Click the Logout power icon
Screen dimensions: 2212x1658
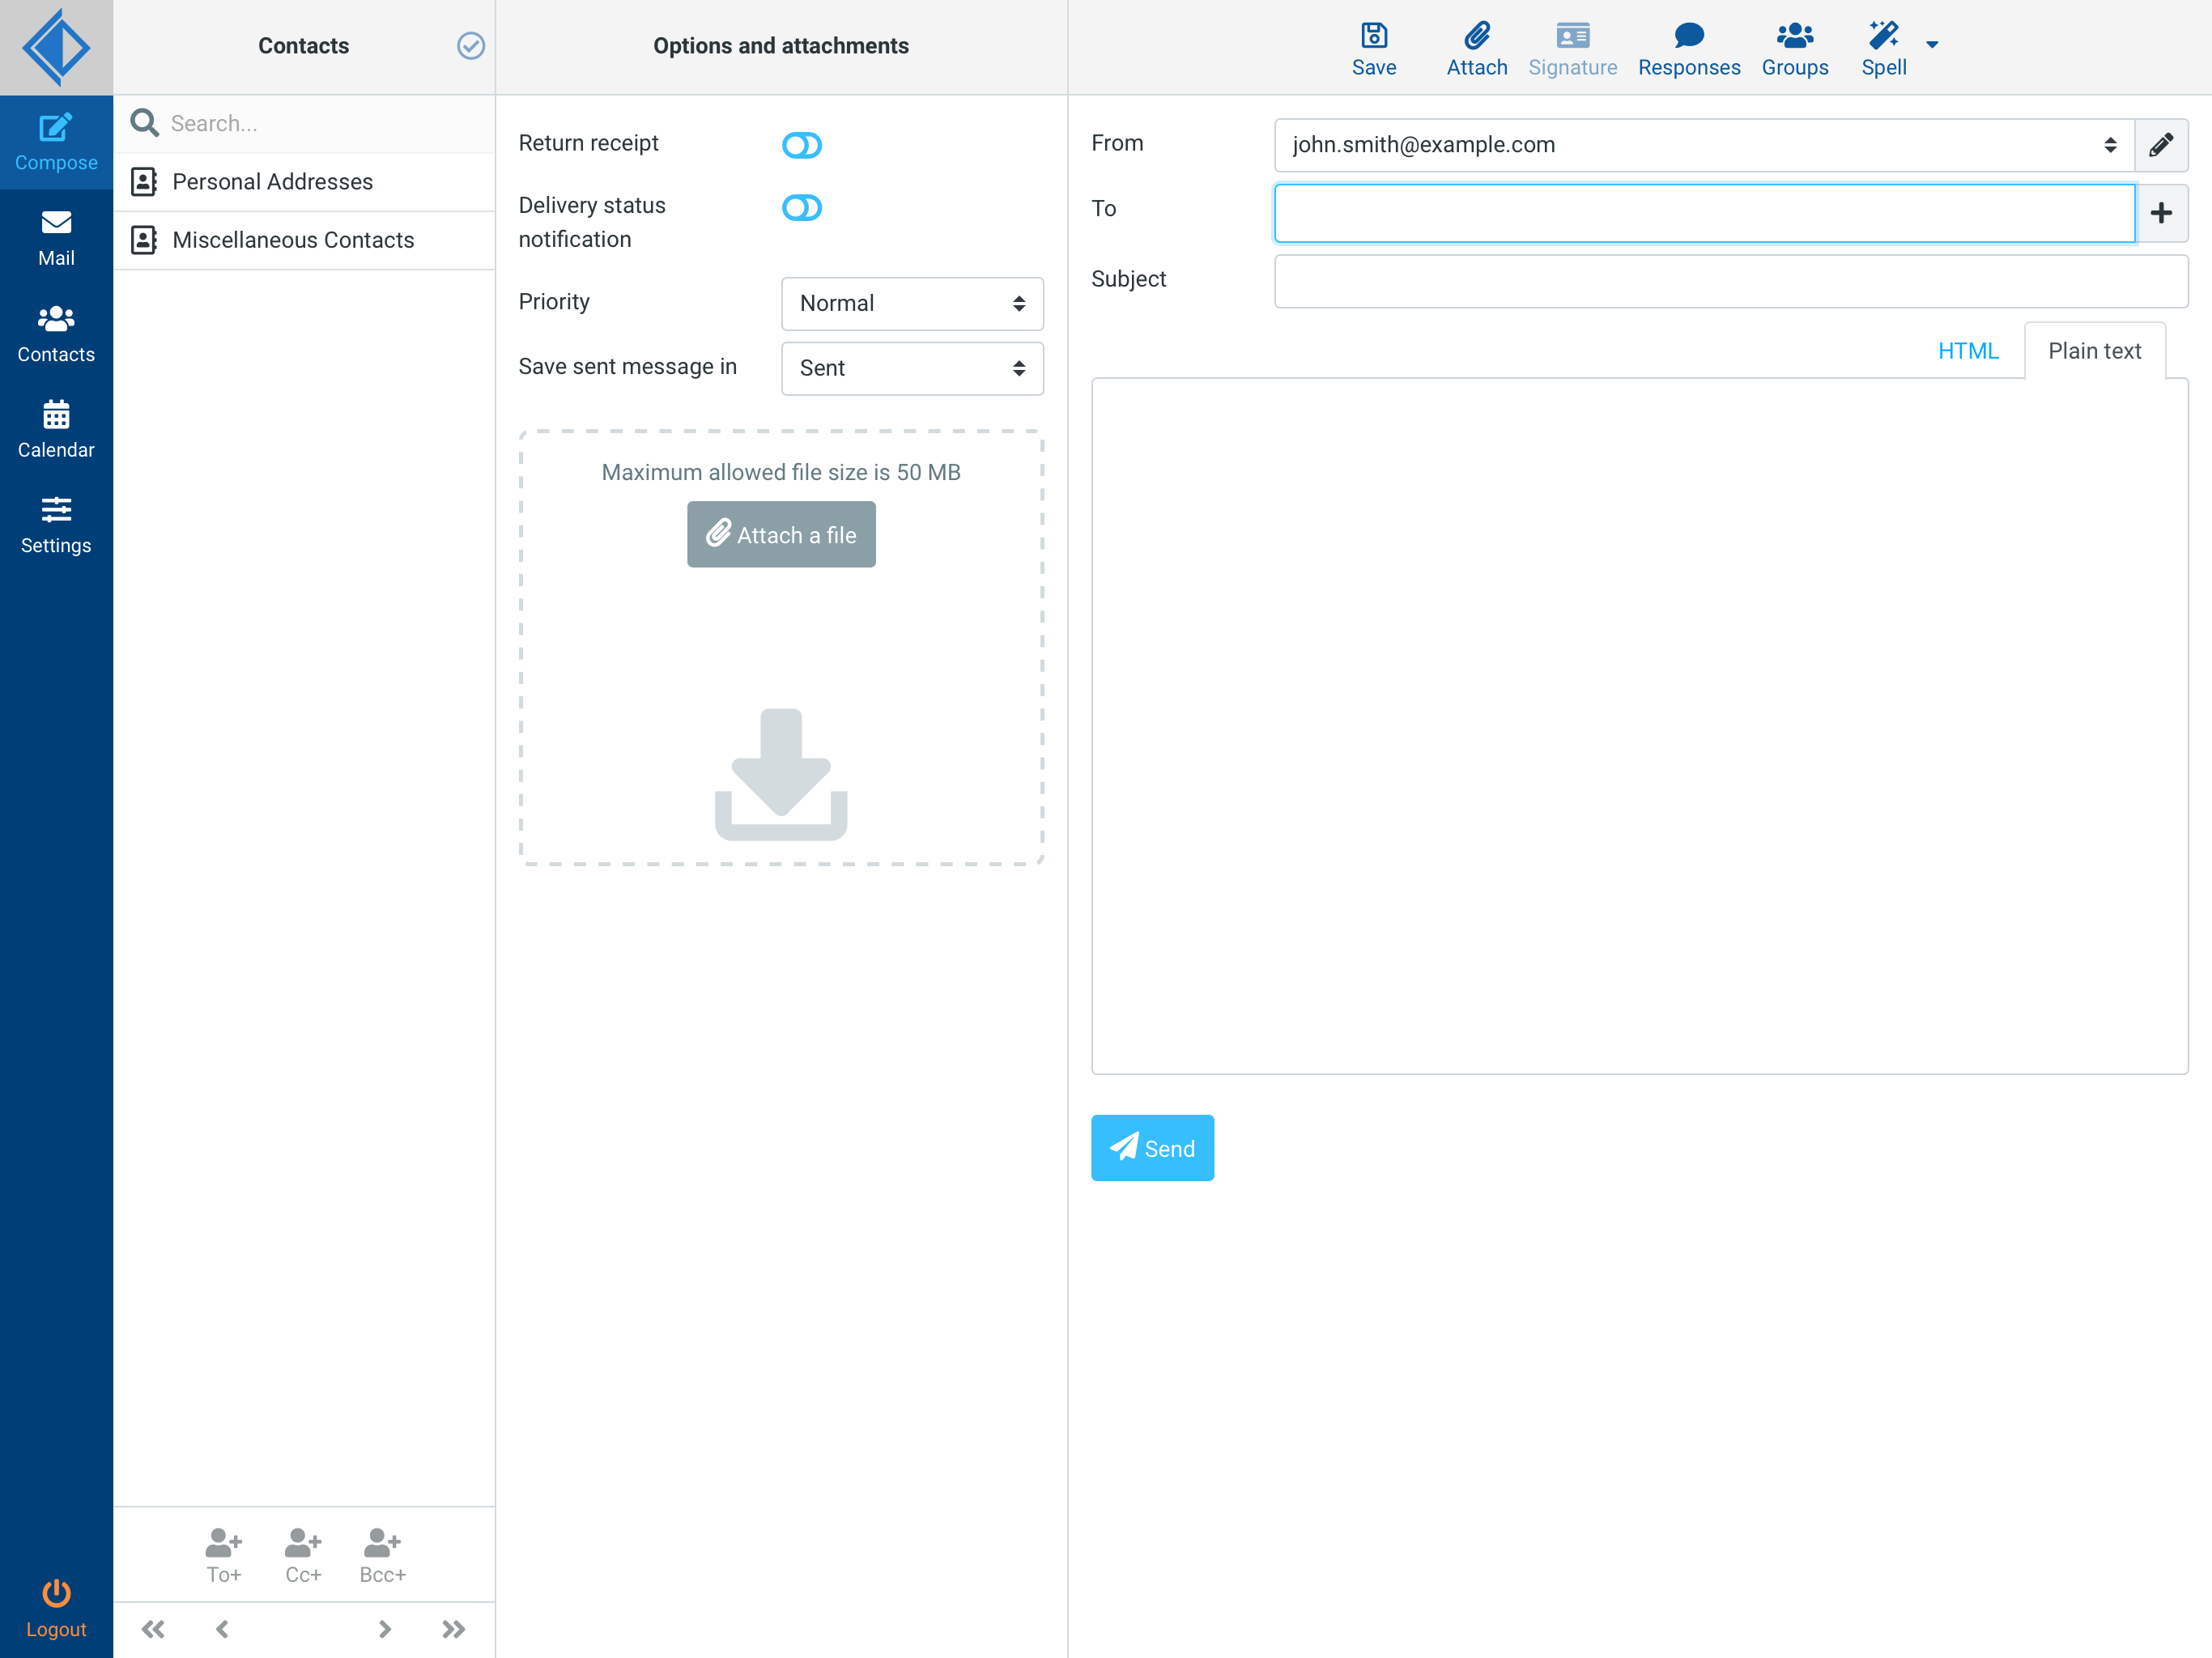pos(56,1593)
